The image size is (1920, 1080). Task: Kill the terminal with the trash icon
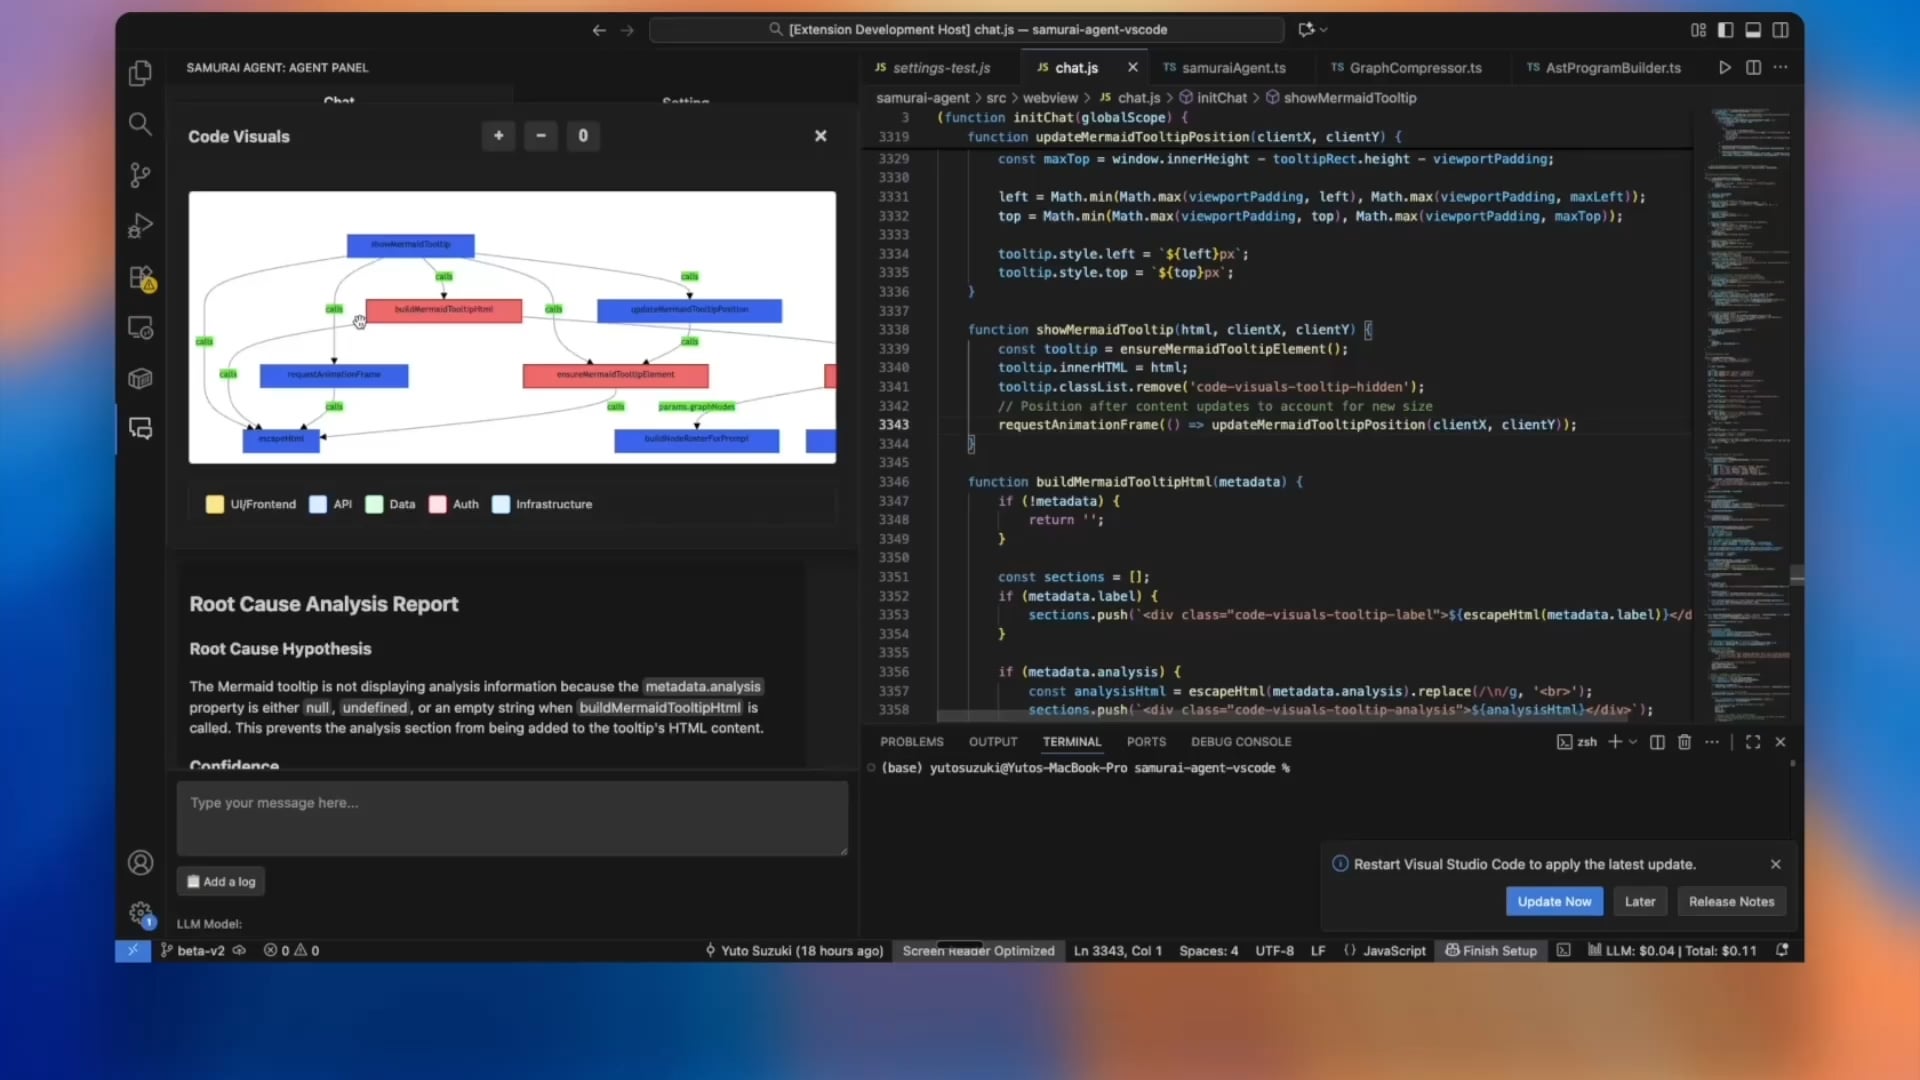(x=1684, y=742)
